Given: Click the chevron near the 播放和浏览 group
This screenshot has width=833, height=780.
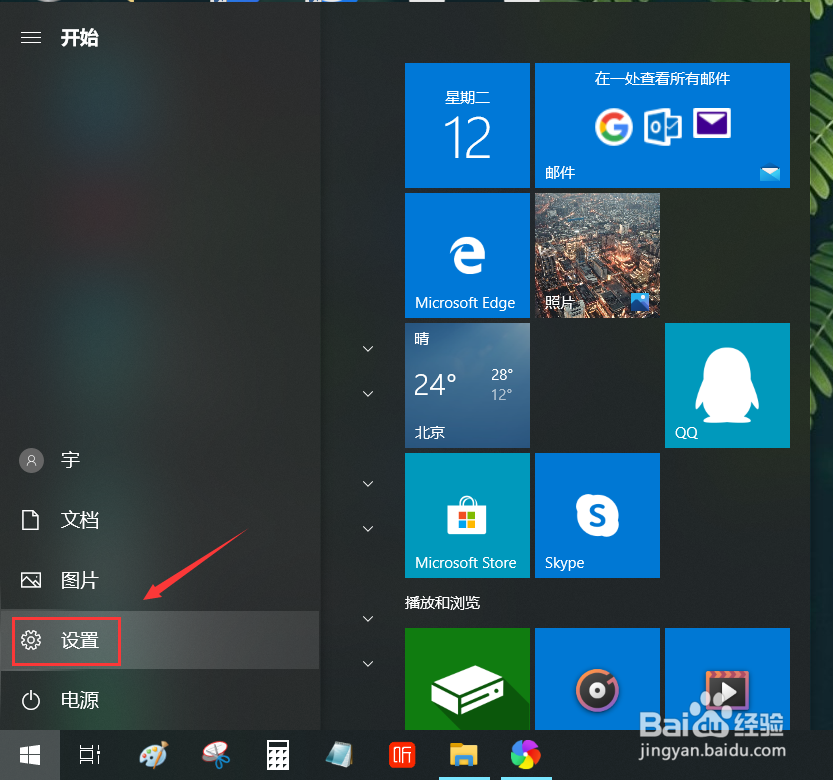Looking at the screenshot, I should pos(367,618).
